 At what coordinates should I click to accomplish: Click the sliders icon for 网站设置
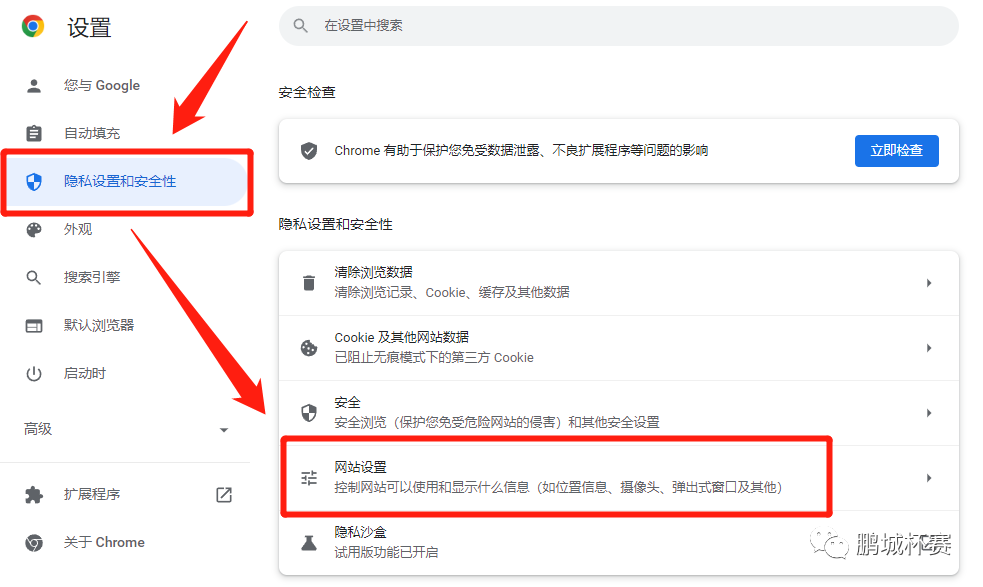(x=308, y=478)
